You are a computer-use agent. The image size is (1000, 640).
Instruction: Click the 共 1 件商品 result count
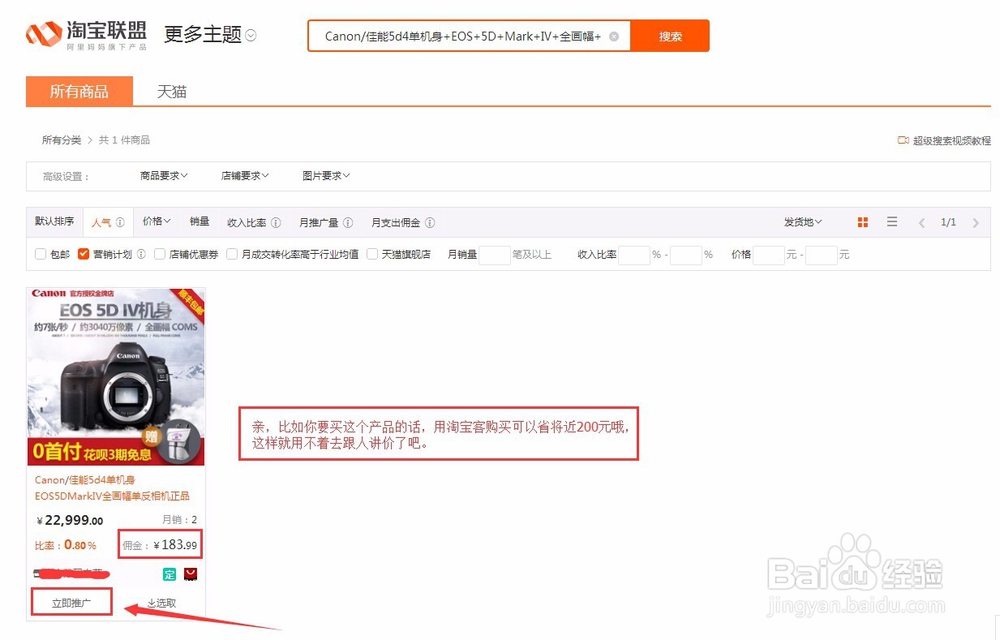(x=124, y=140)
